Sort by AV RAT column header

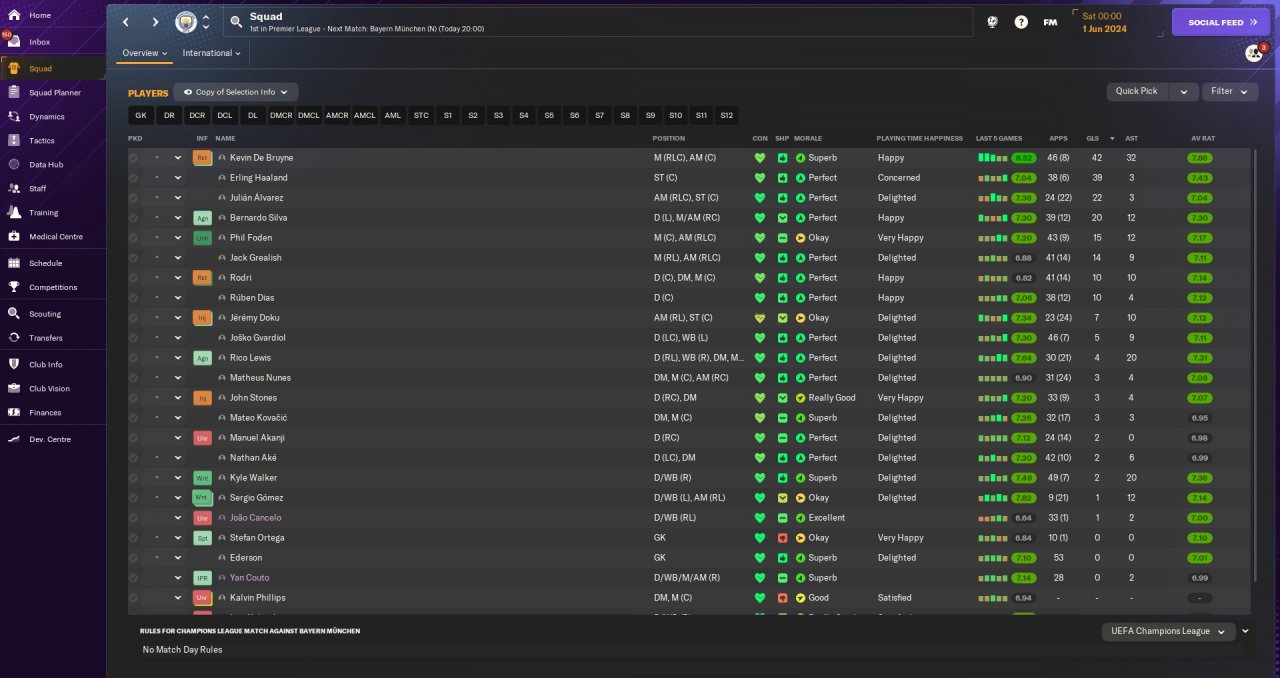pyautogui.click(x=1203, y=138)
